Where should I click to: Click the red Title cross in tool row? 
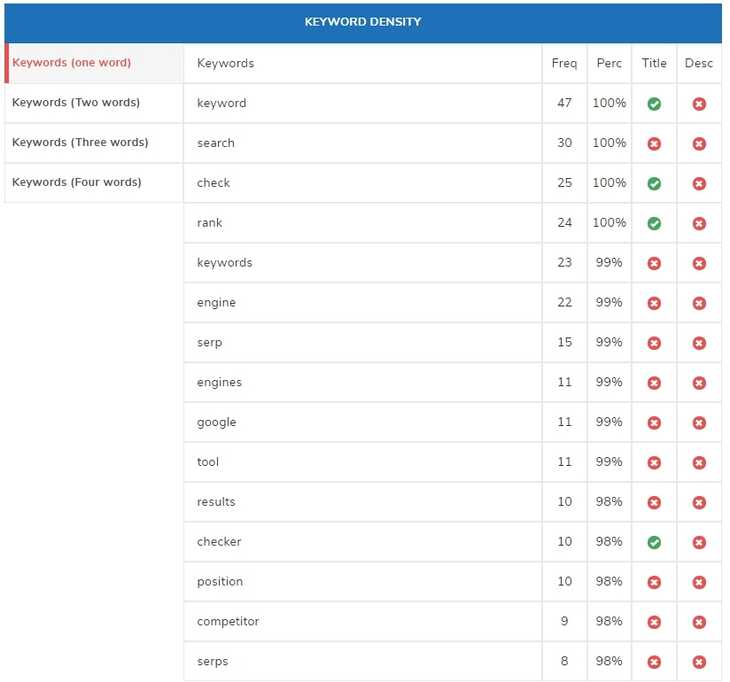(x=654, y=463)
